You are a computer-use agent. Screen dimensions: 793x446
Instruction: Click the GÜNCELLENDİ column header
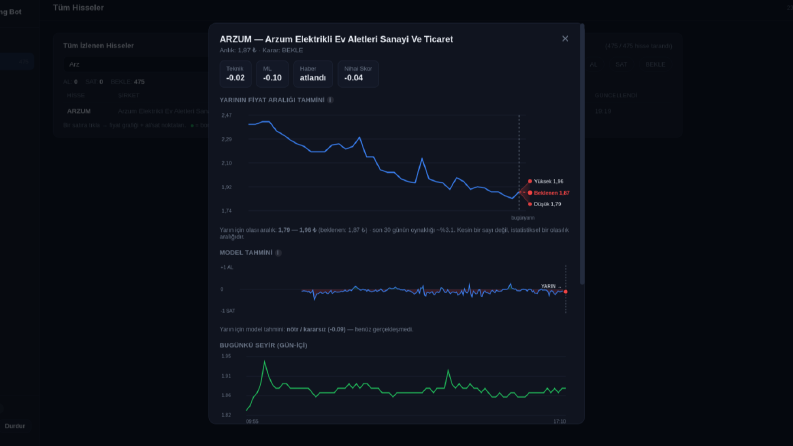pos(615,96)
